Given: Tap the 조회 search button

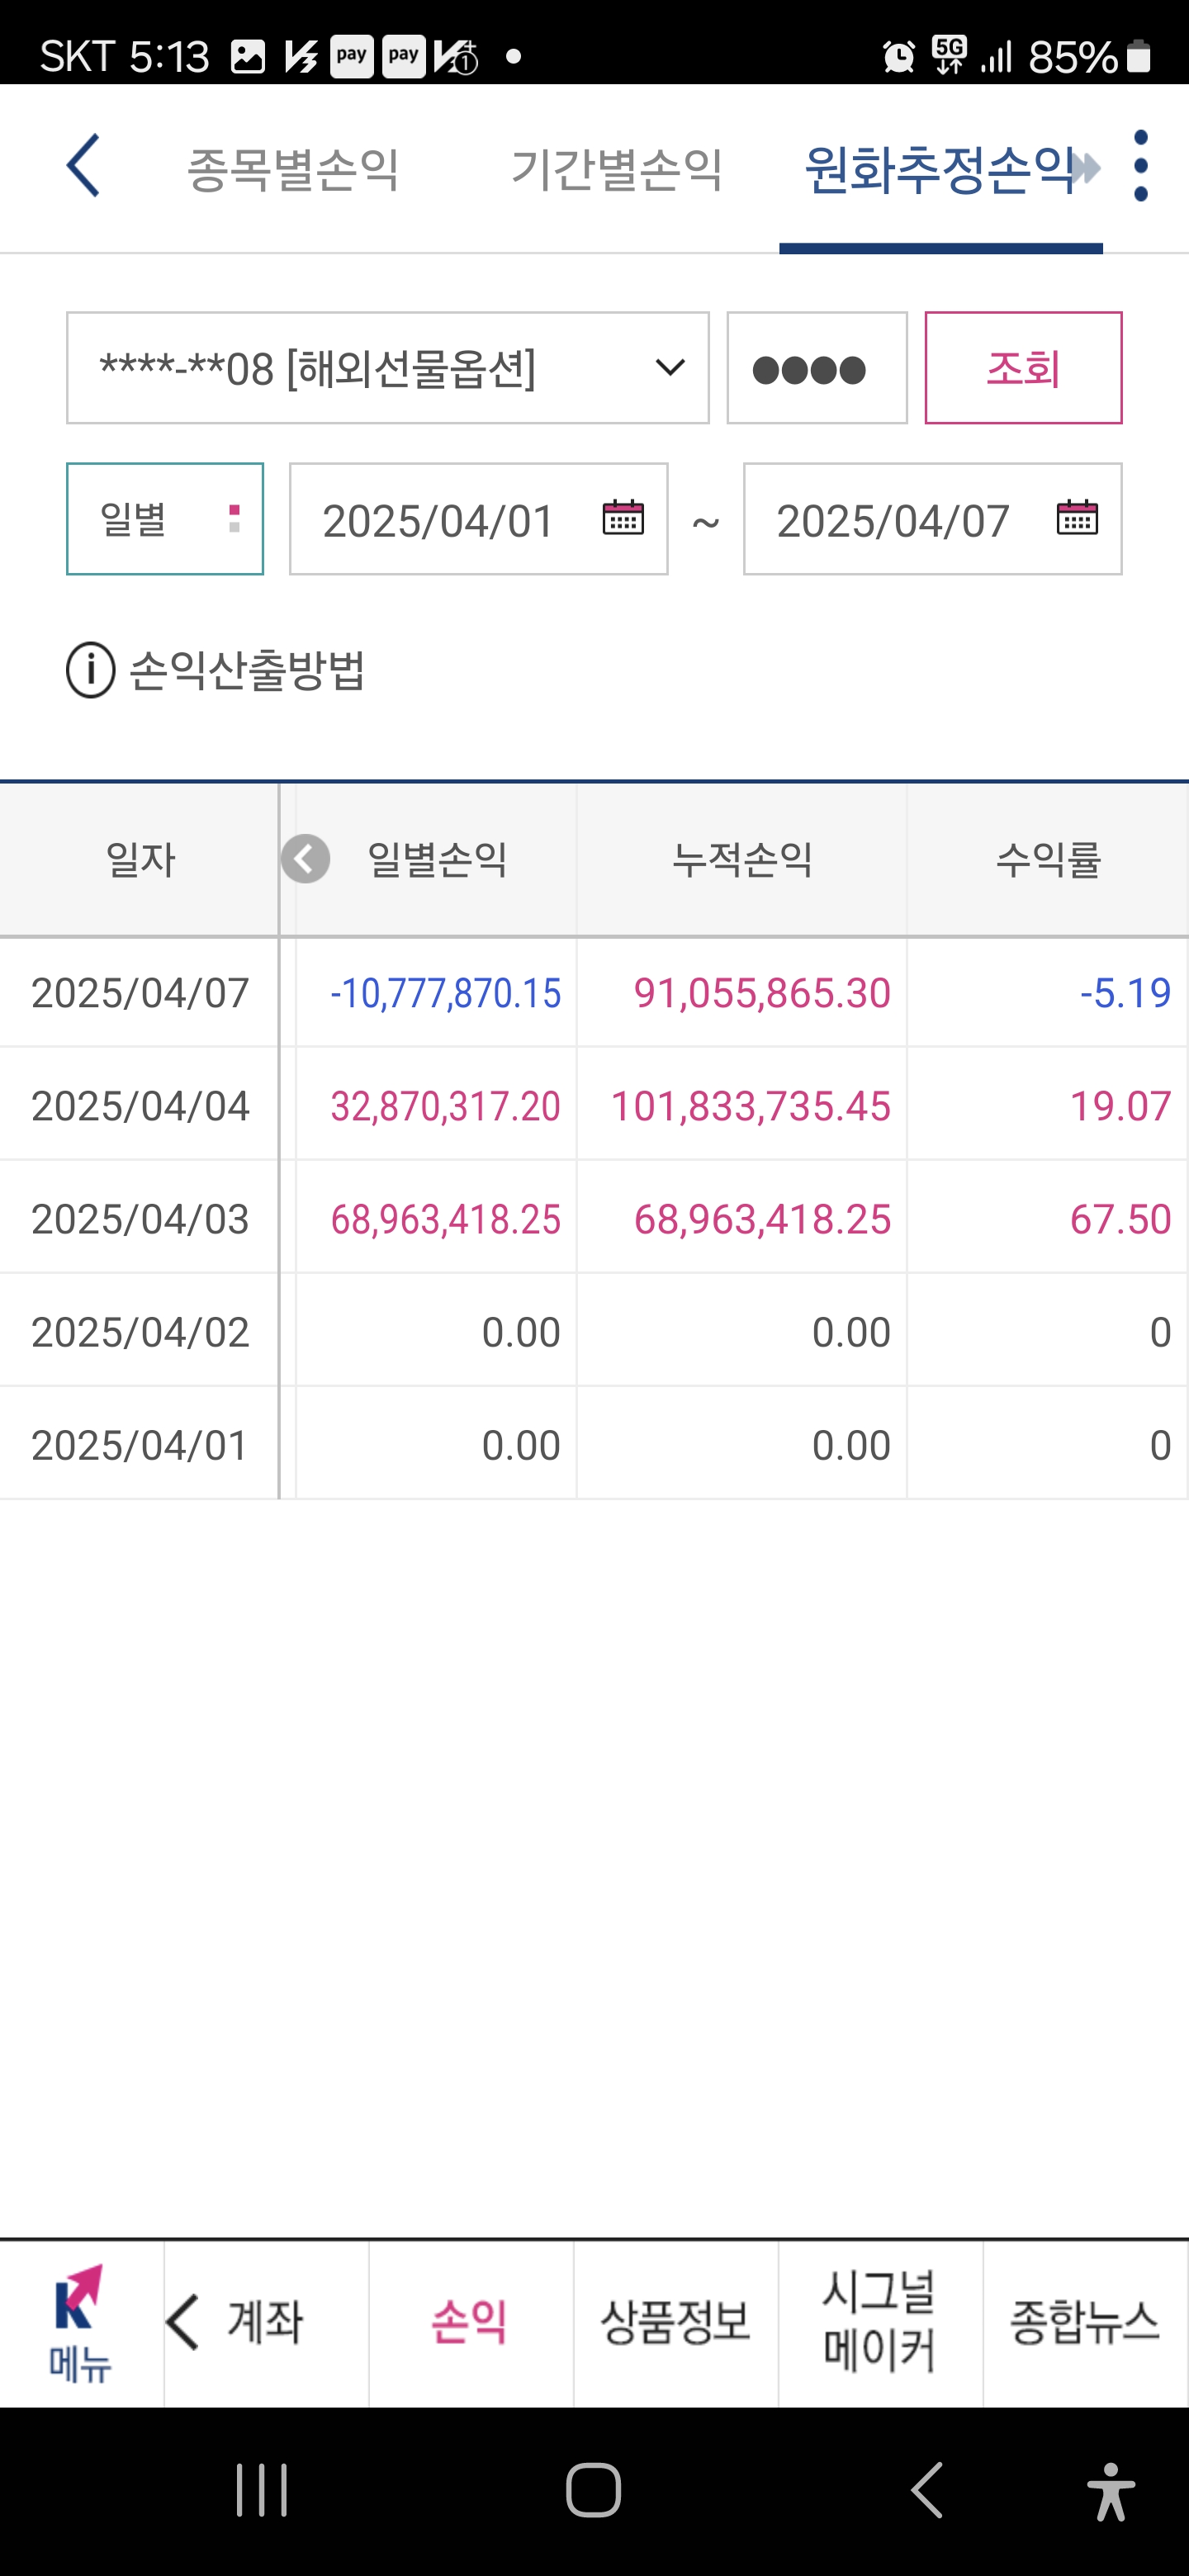Looking at the screenshot, I should pos(1023,368).
